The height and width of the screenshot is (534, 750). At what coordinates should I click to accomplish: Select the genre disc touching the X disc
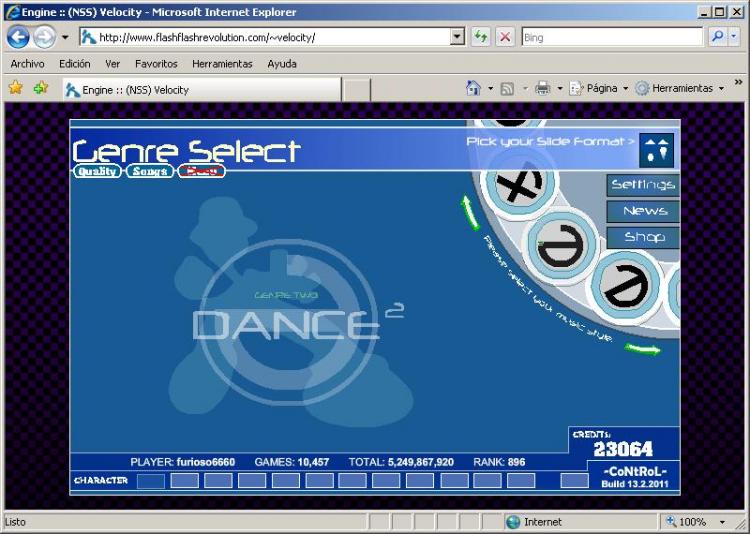pos(561,246)
